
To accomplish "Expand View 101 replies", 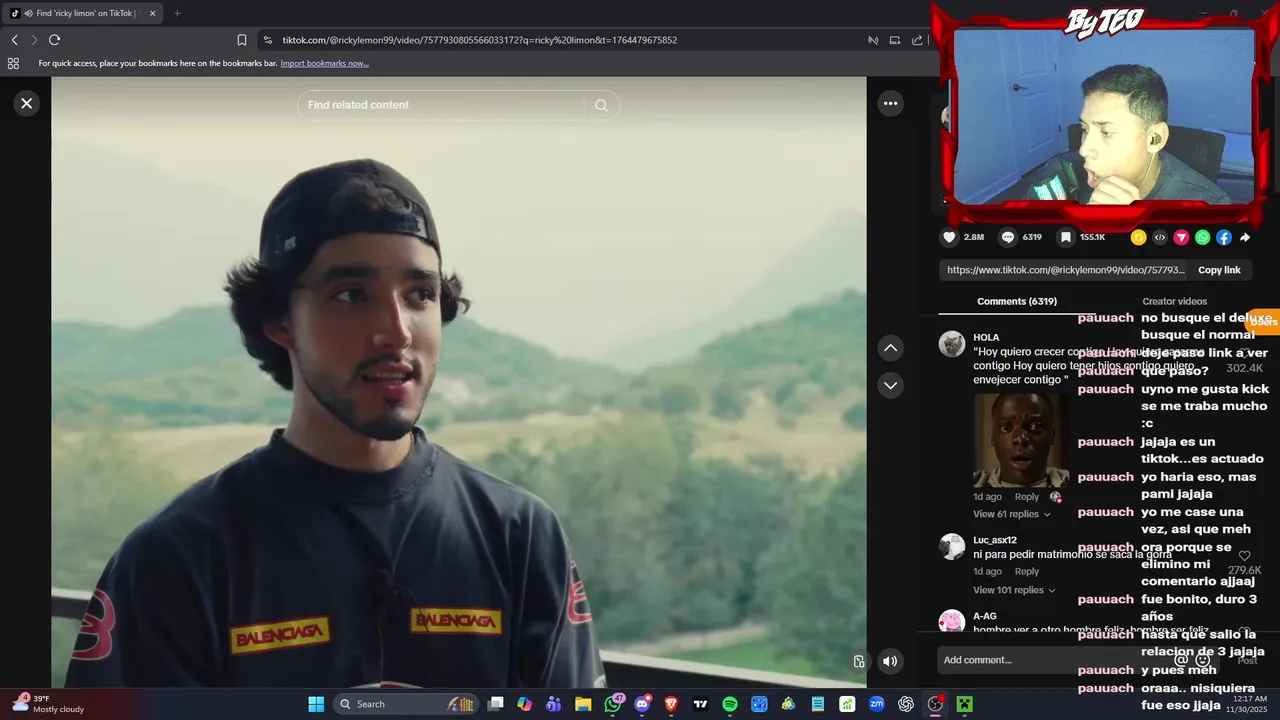I will click(x=1014, y=590).
